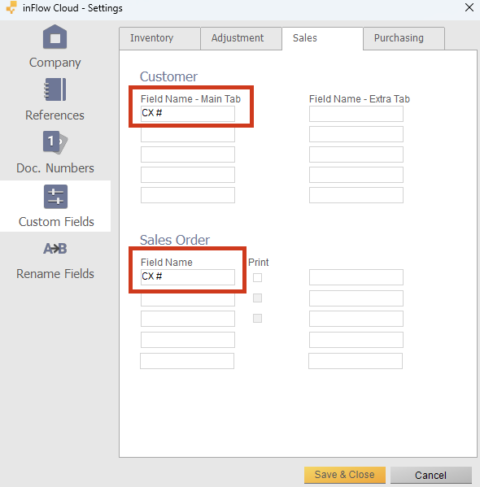Screen dimensions: 480x487
Task: Open the Doc. Numbers icon
Action: (x=55, y=142)
